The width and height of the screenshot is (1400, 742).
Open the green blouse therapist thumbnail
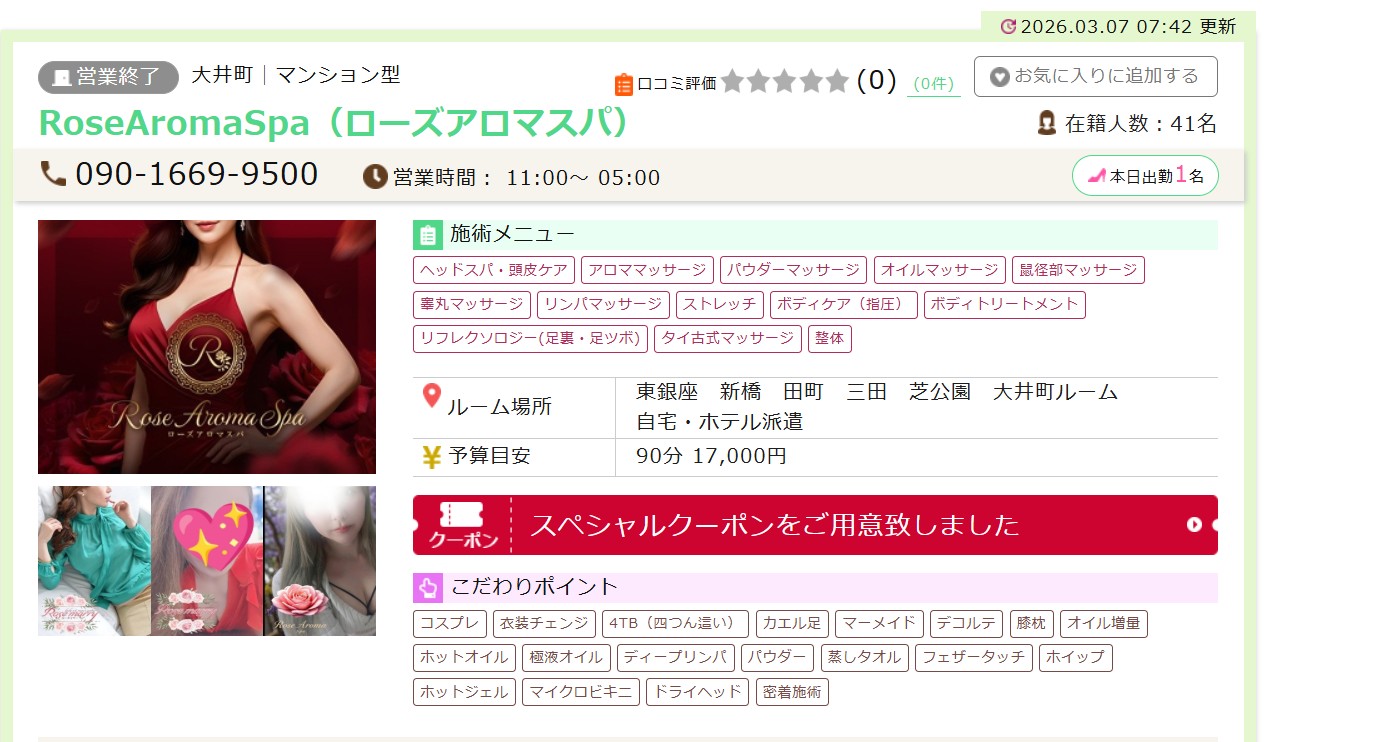(94, 561)
